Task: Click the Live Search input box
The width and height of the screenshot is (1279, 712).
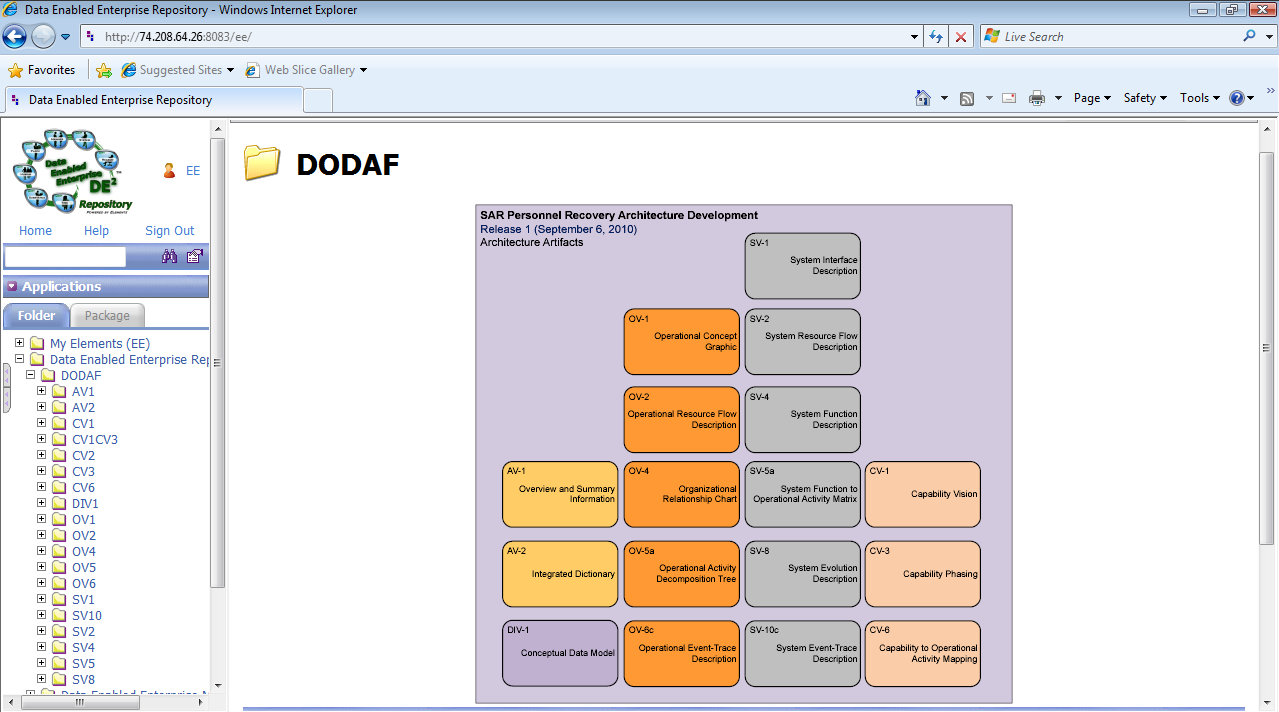Action: pos(1110,36)
